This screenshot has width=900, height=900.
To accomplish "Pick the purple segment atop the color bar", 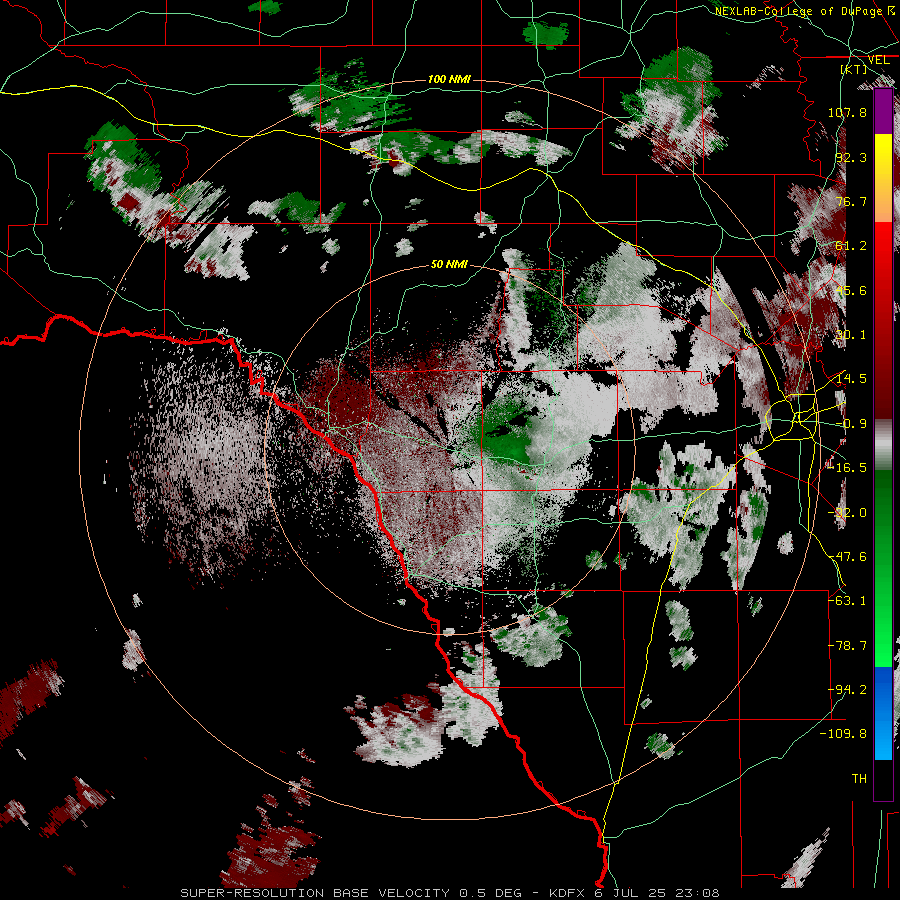I will tap(883, 111).
